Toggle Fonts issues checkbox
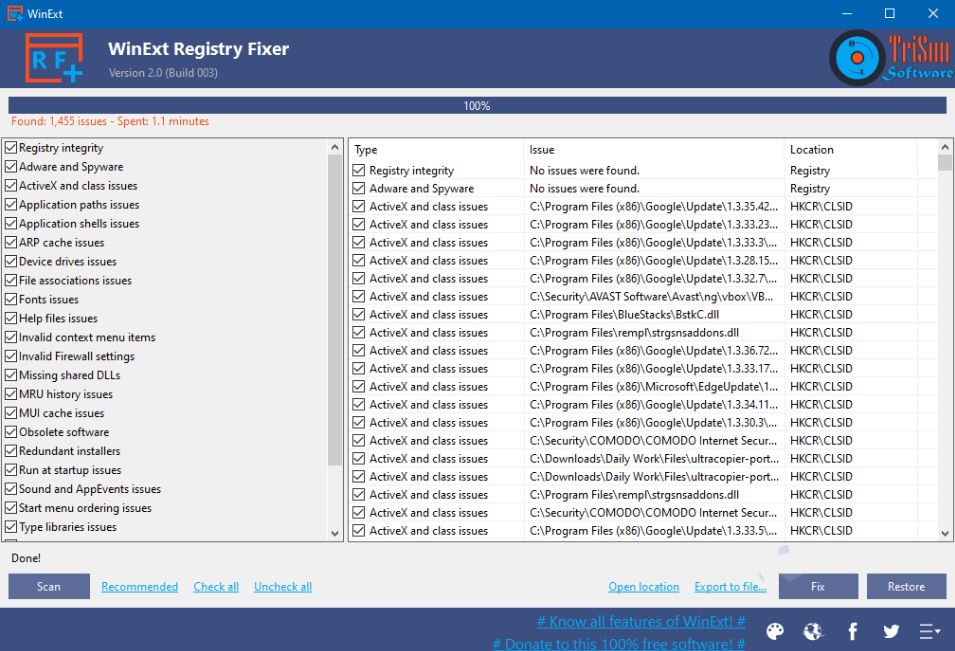Image resolution: width=955 pixels, height=651 pixels. [x=11, y=300]
